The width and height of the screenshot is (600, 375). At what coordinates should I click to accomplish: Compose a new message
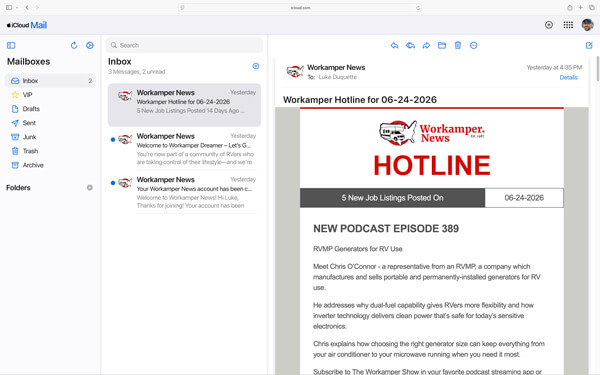(x=589, y=45)
